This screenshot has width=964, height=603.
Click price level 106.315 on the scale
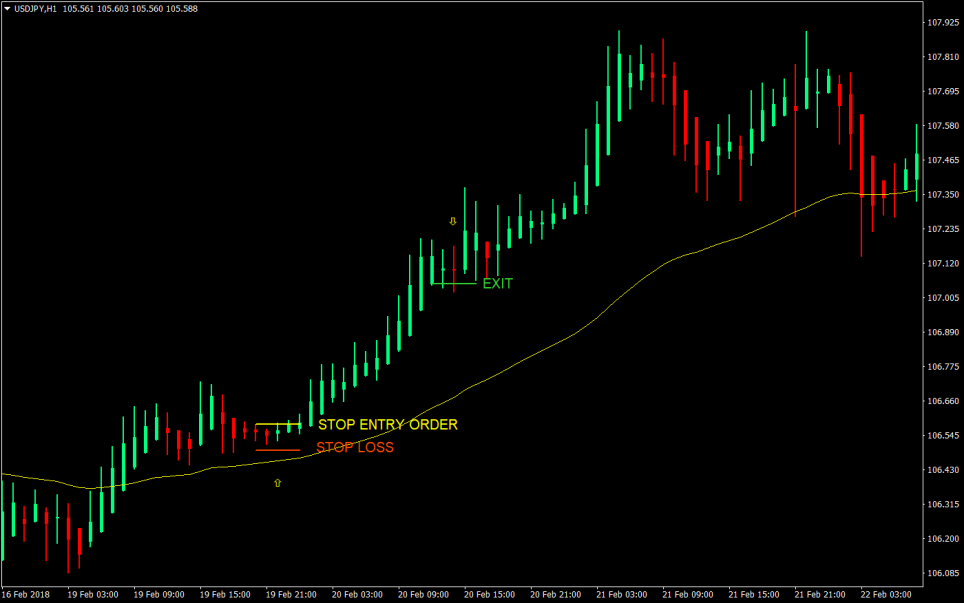pyautogui.click(x=943, y=505)
